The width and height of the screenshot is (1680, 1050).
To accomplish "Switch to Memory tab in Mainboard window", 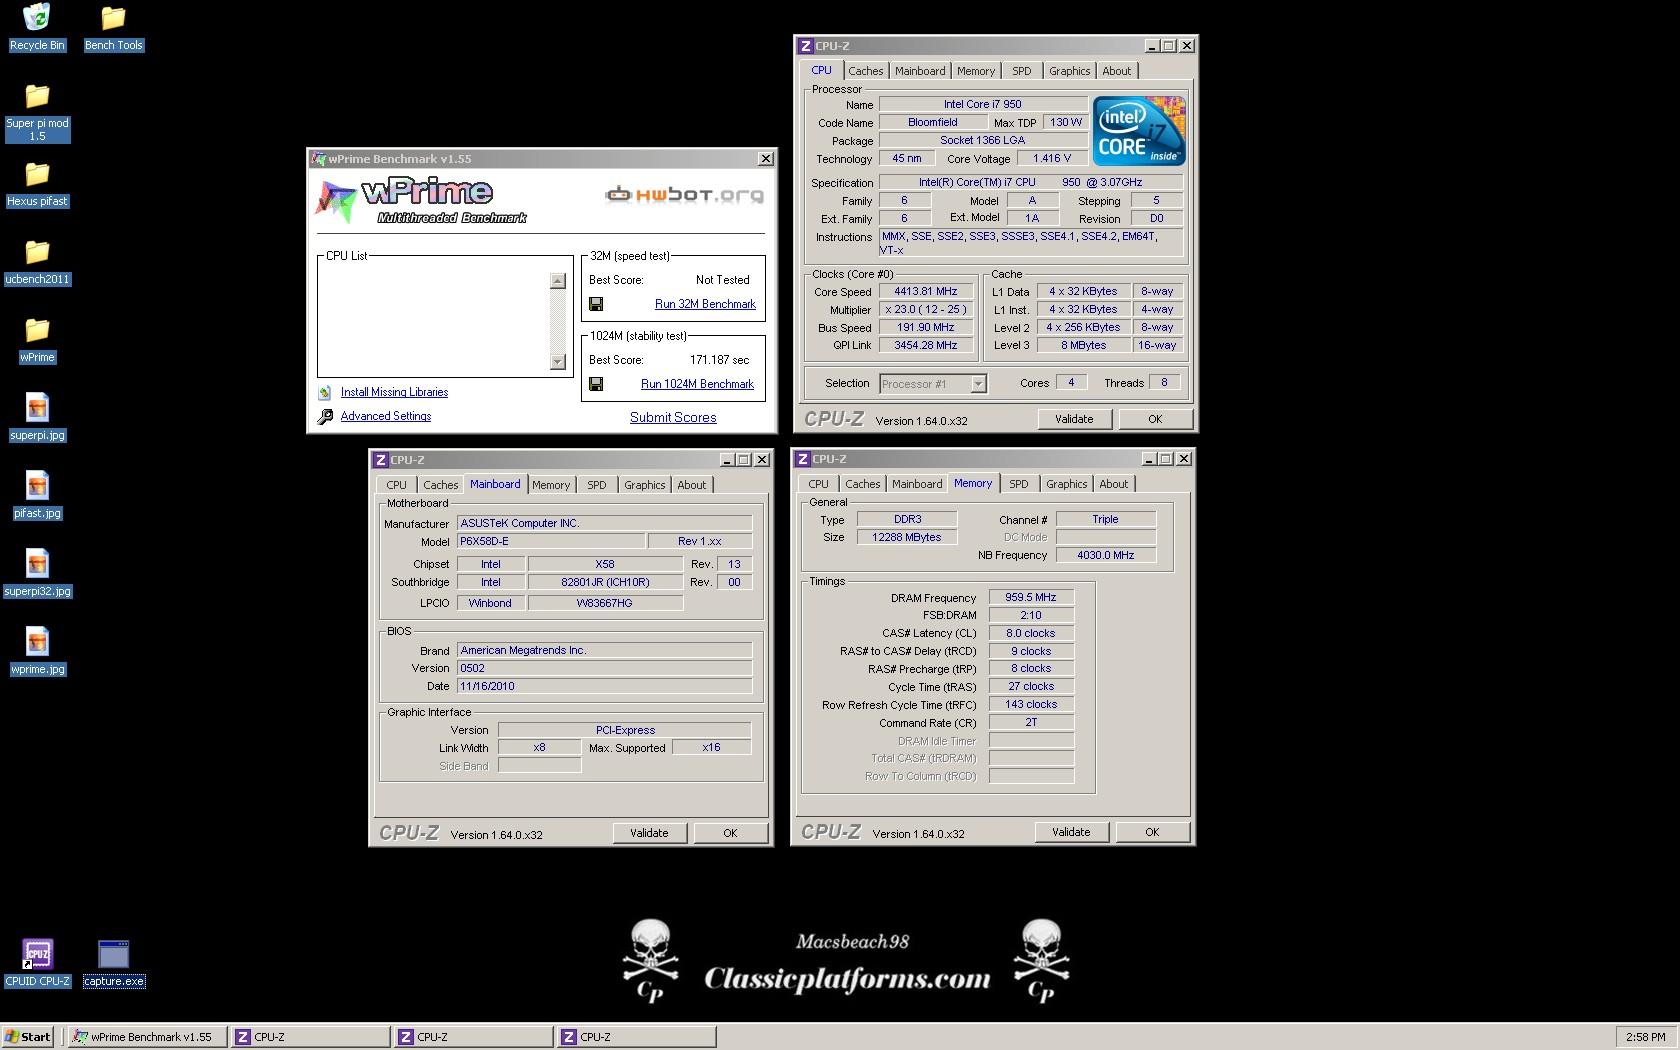I will pyautogui.click(x=551, y=485).
